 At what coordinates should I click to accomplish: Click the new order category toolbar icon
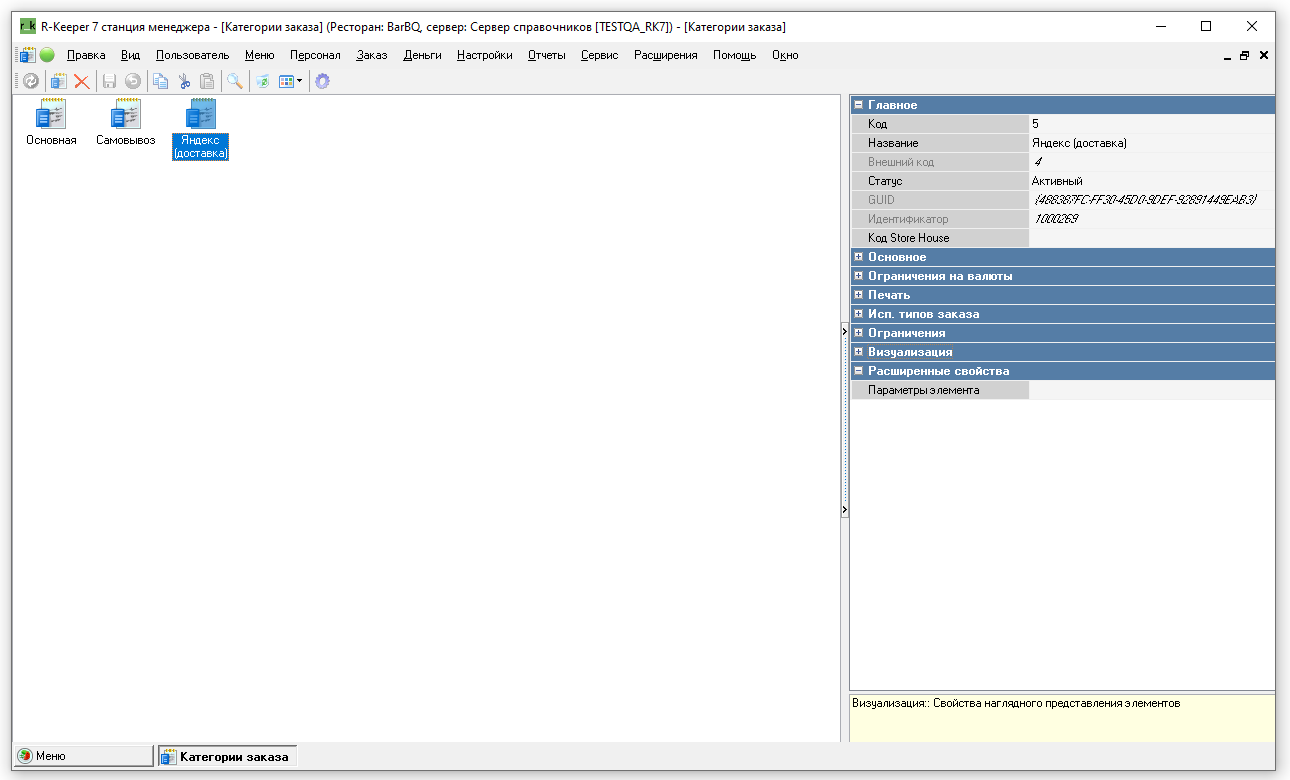[x=59, y=81]
